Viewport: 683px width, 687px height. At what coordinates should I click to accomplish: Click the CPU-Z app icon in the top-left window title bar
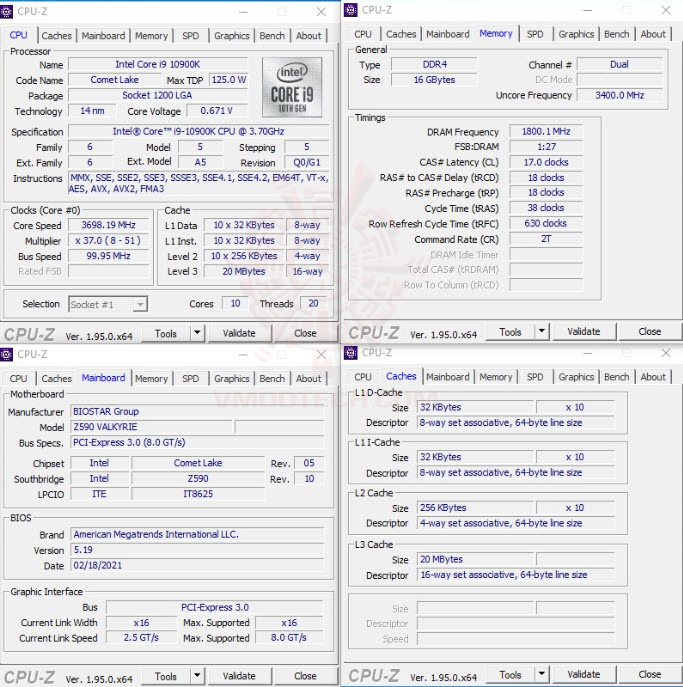tap(6, 12)
